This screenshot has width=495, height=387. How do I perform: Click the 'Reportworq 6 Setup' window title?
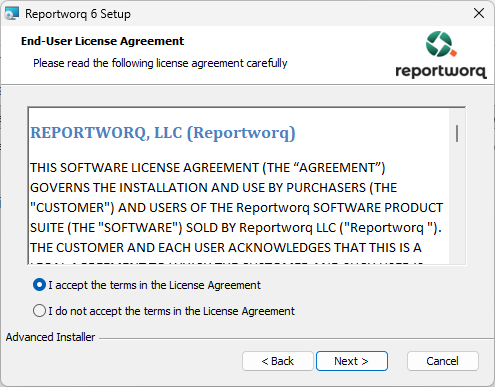[x=78, y=14]
